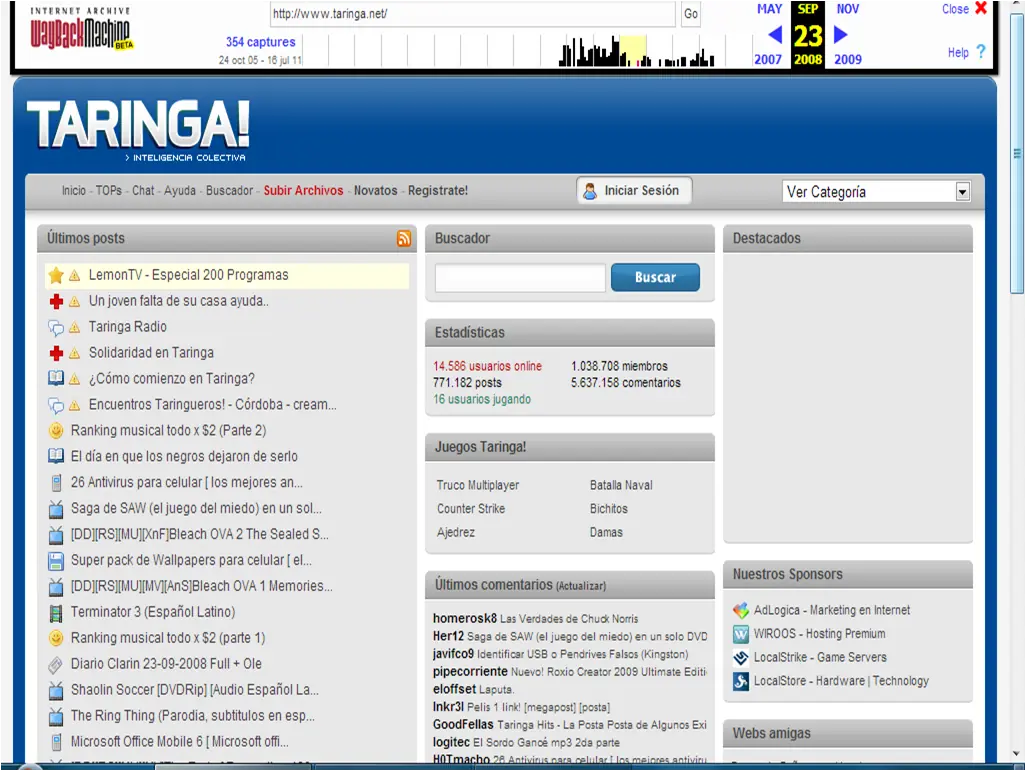Image resolution: width=1026 pixels, height=771 pixels.
Task: Click the Registrate! link
Action: point(438,190)
